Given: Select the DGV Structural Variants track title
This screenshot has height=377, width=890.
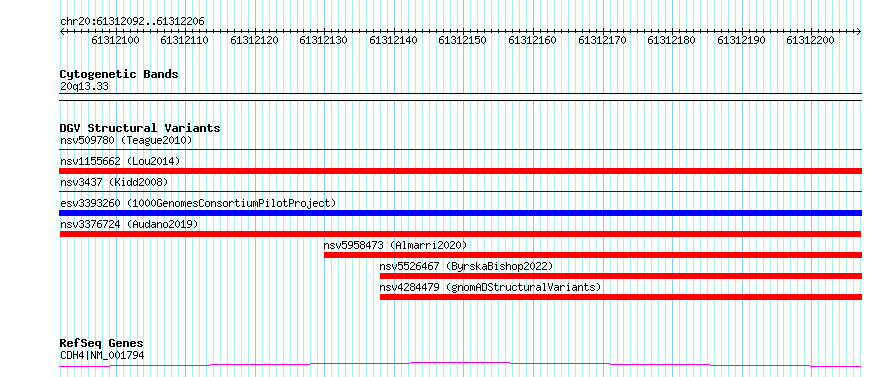Looking at the screenshot, I should (140, 128).
